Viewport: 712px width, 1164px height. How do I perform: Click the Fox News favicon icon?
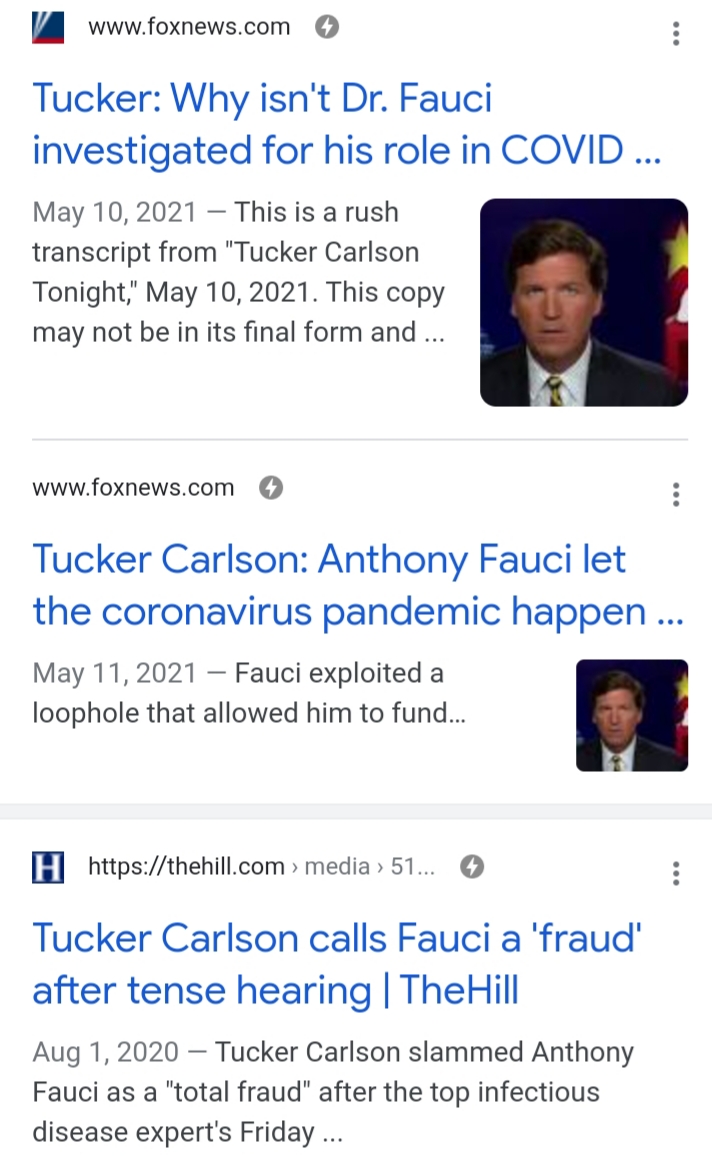[48, 28]
